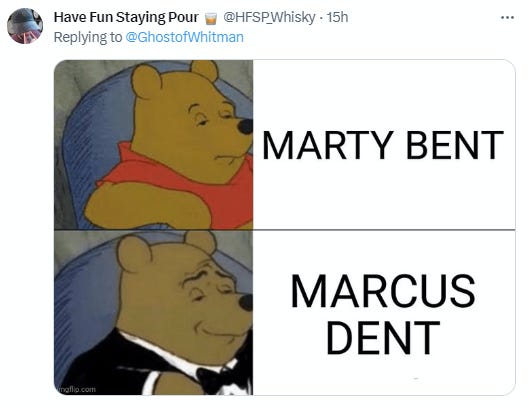Click the dividing line between meme panels
Screen dimensions: 529x408
284,230
